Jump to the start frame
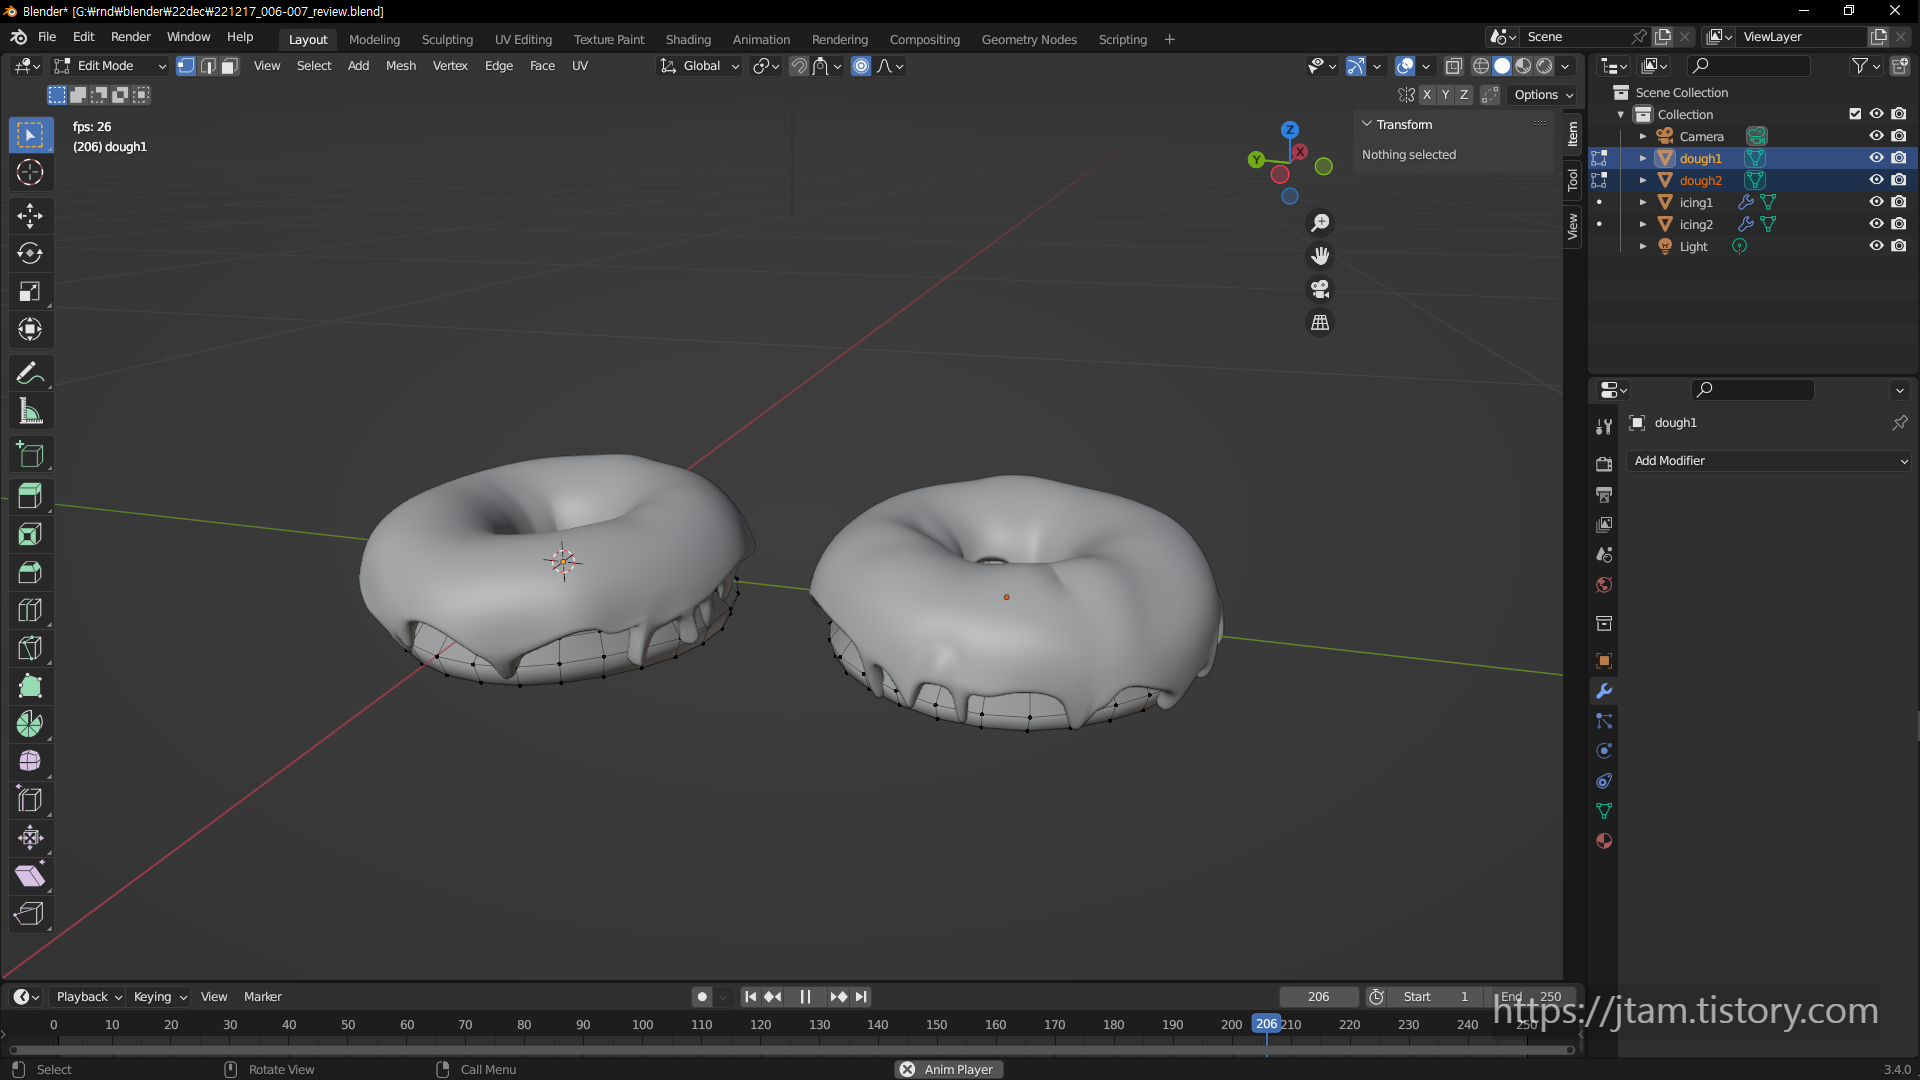The width and height of the screenshot is (1920, 1080). click(x=750, y=997)
